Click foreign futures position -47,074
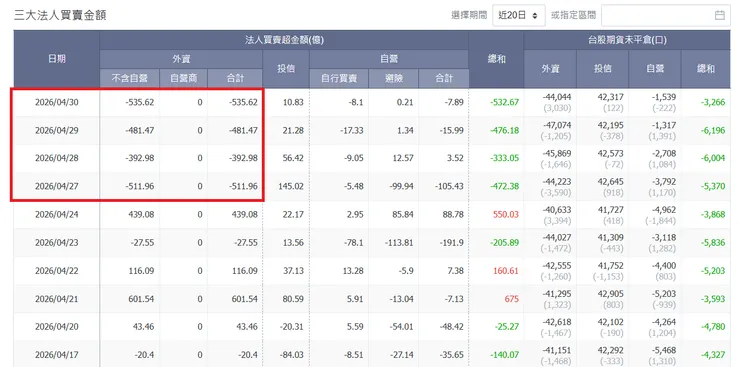The image size is (740, 367). (557, 125)
